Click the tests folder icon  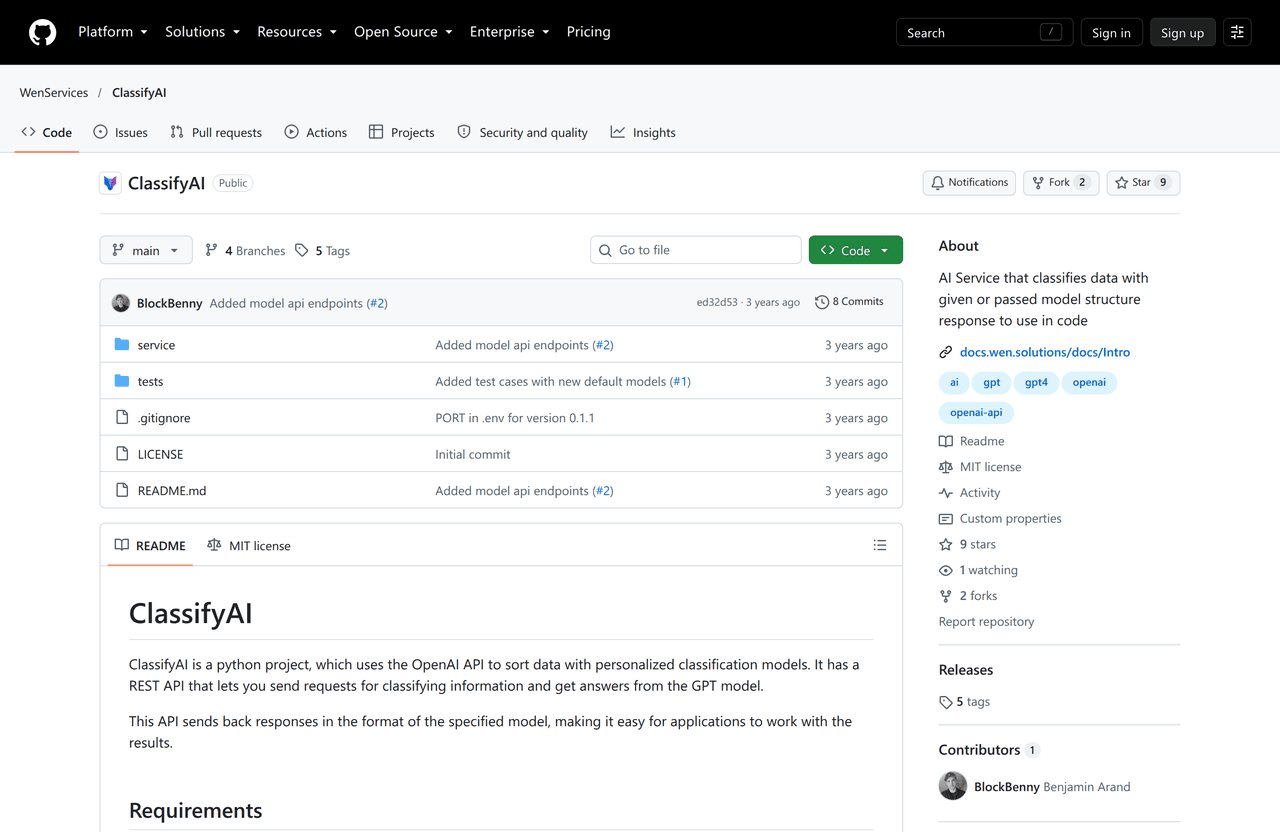(122, 381)
